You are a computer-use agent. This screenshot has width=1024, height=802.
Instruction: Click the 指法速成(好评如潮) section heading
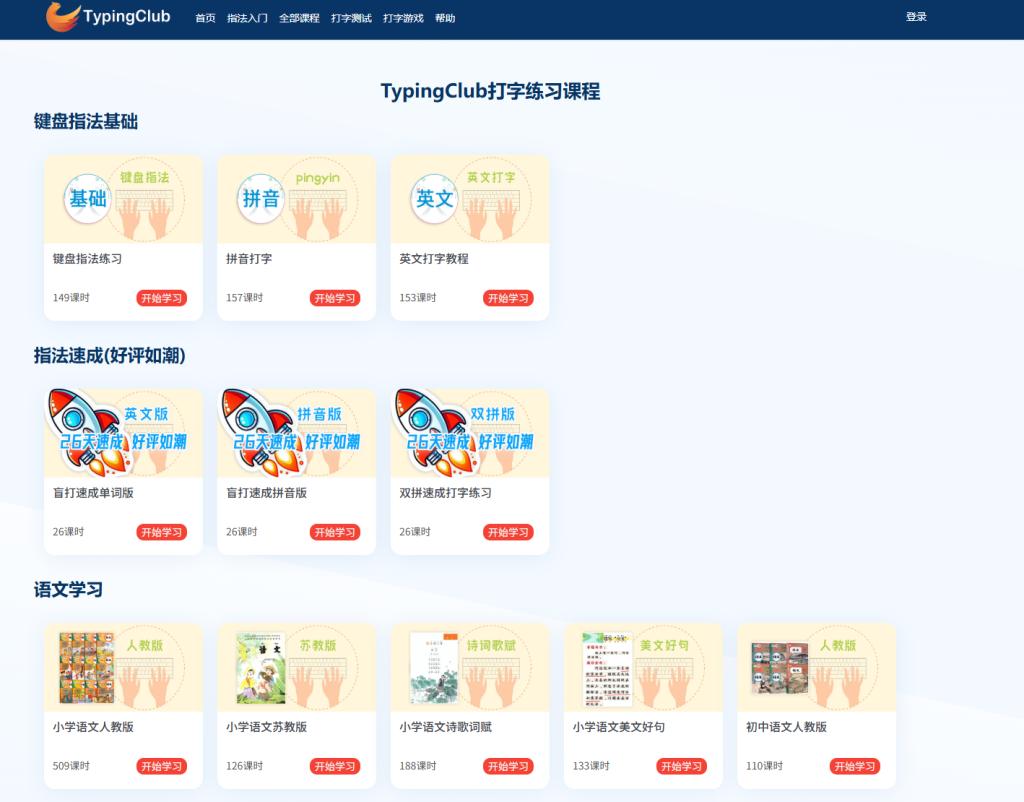[110, 355]
